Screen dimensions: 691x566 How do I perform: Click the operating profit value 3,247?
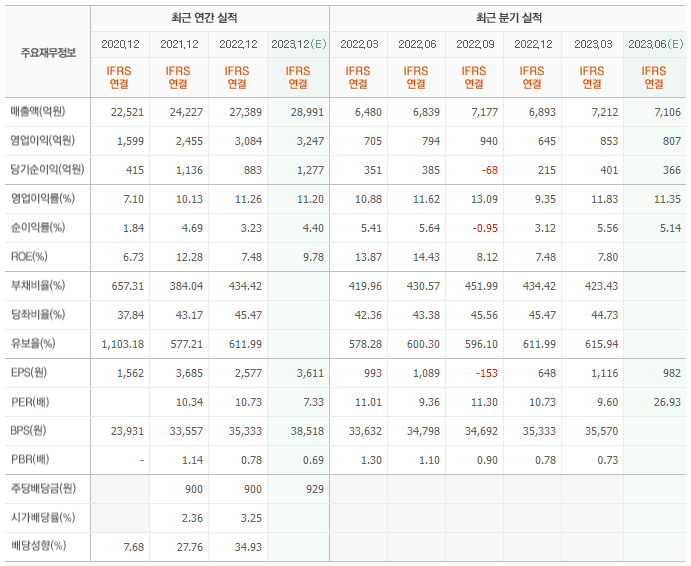(x=310, y=142)
